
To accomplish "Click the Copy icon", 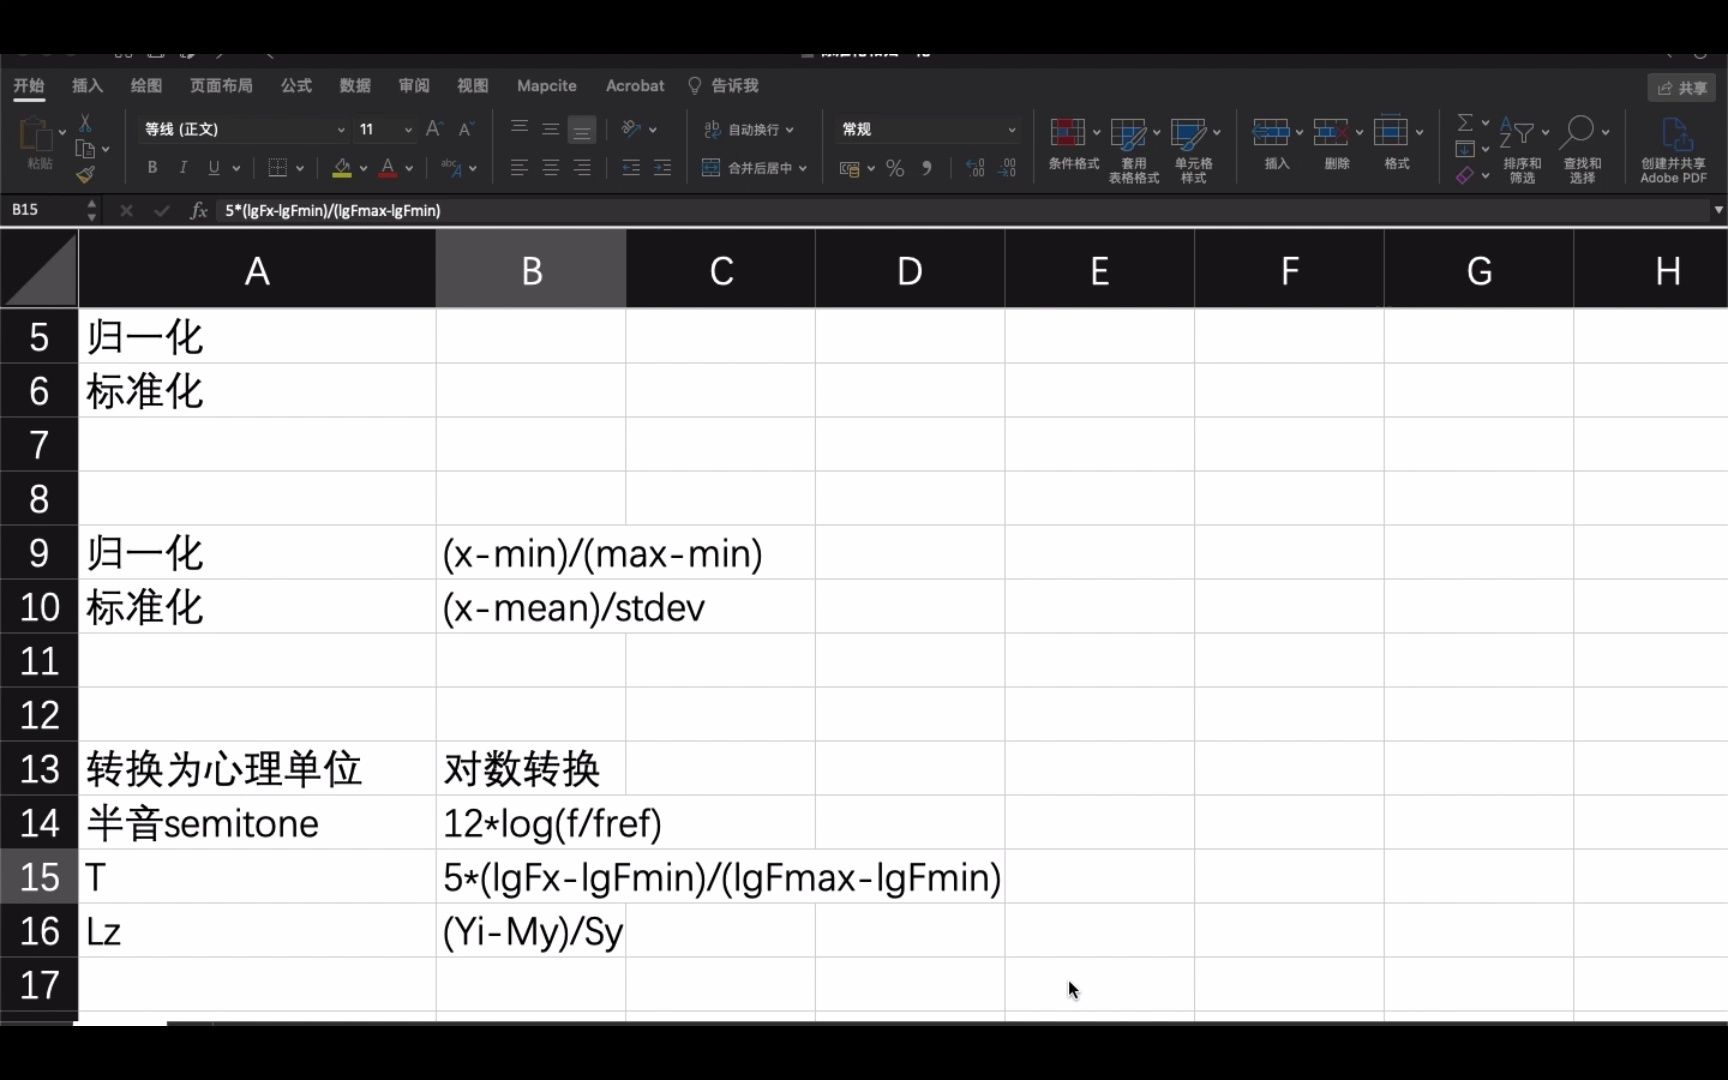I will point(85,149).
